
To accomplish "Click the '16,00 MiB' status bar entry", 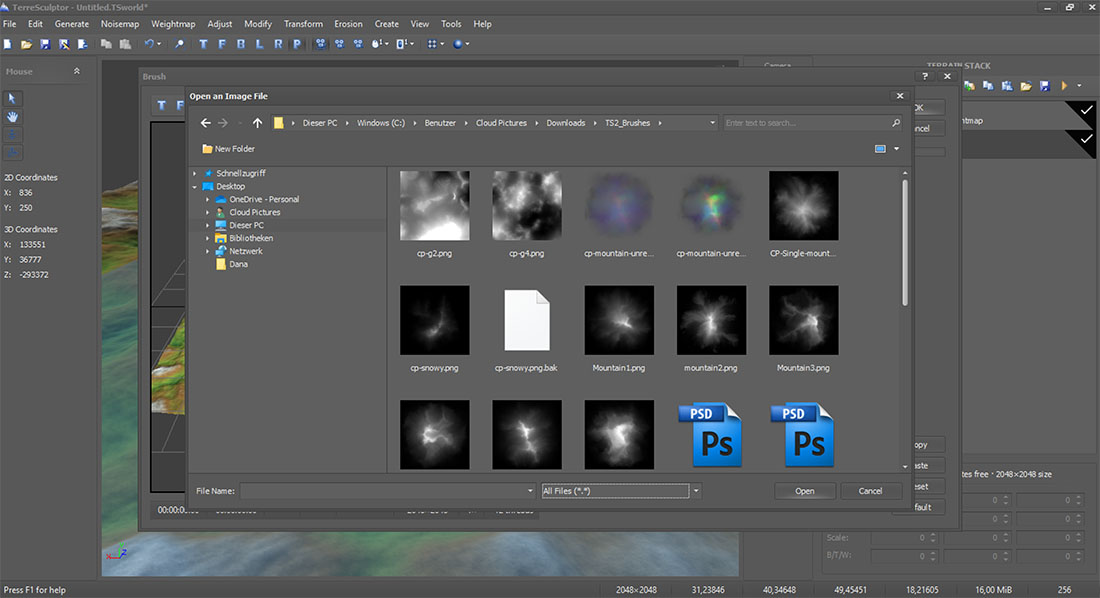I will point(993,590).
